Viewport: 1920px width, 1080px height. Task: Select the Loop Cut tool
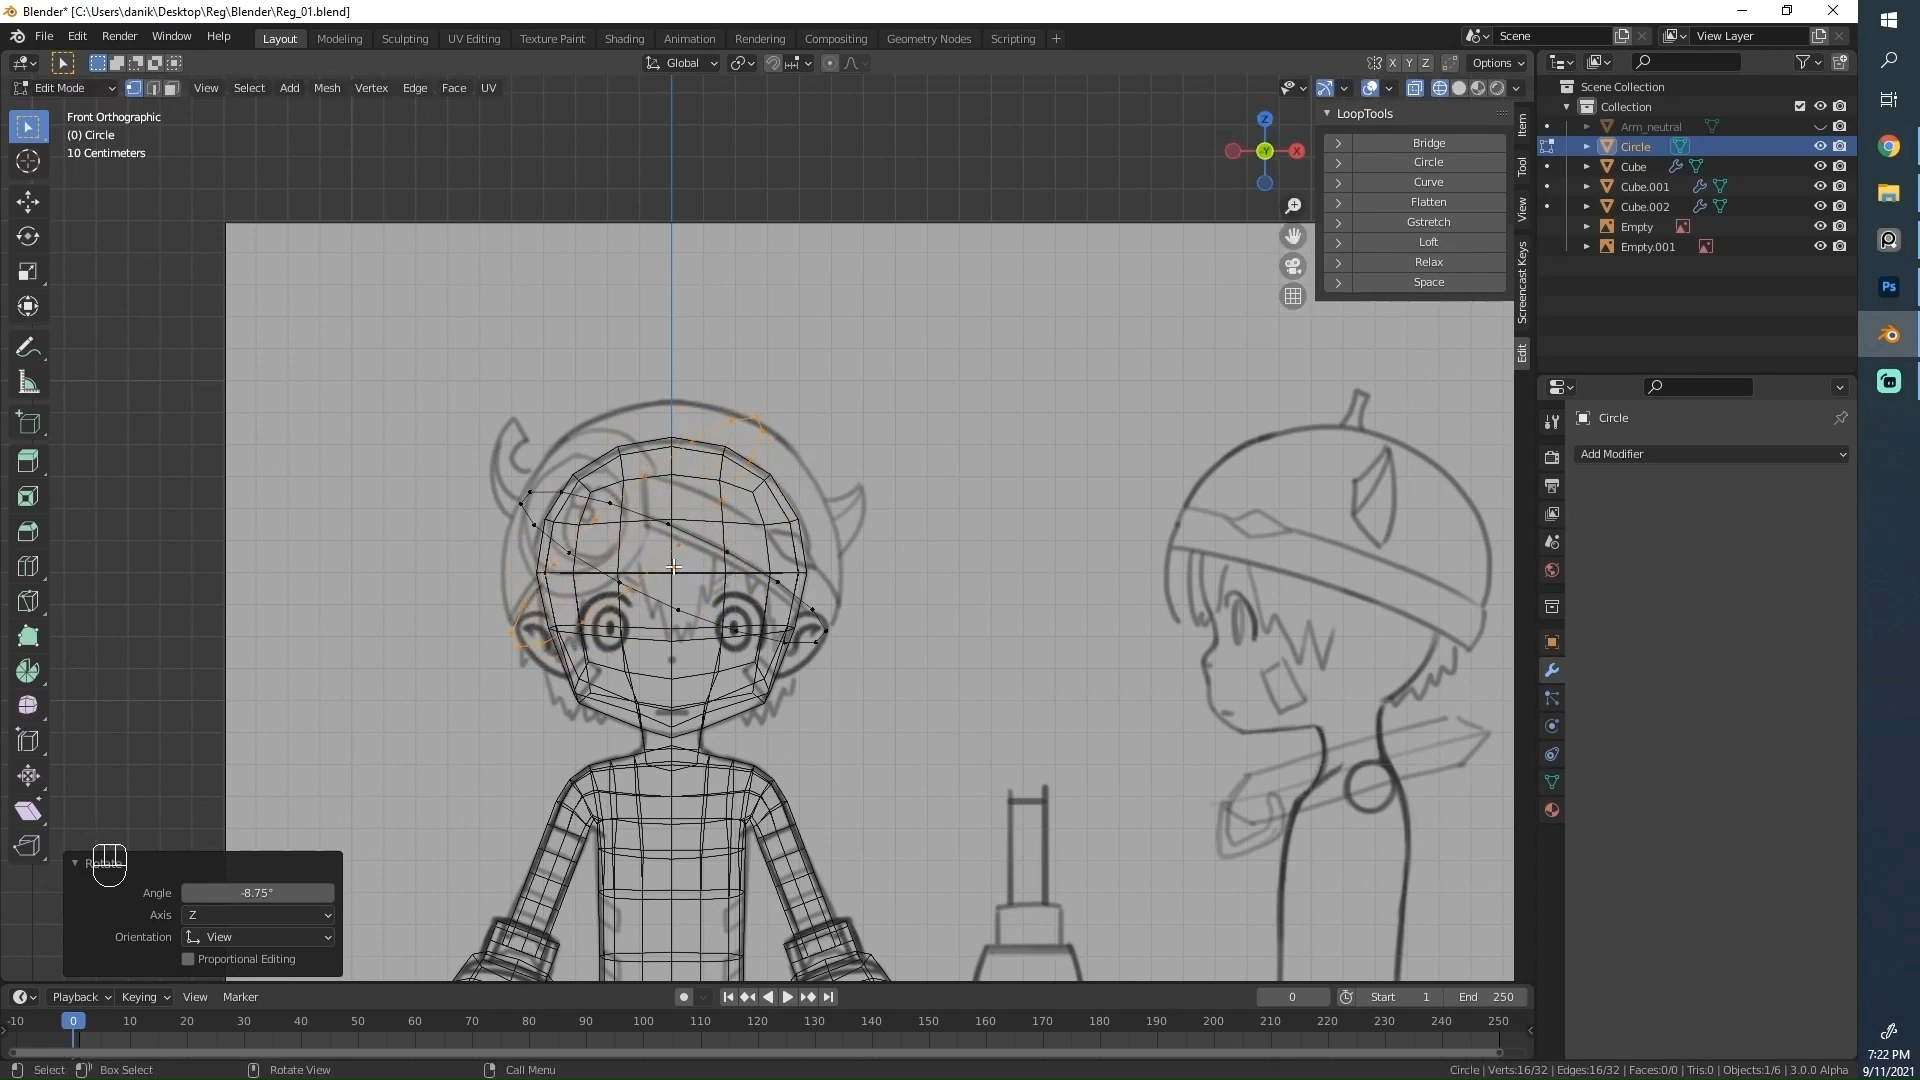click(x=28, y=567)
